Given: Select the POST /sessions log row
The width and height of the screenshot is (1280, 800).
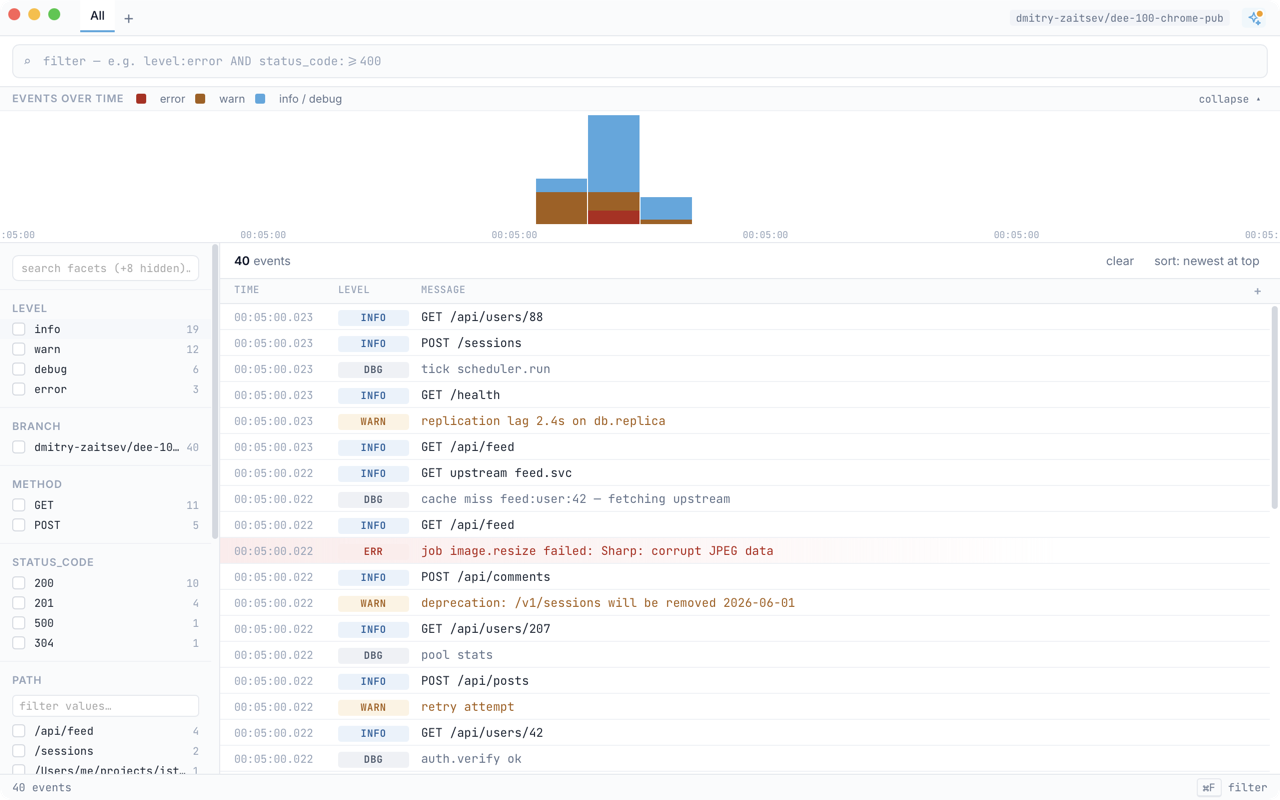Looking at the screenshot, I should point(745,343).
